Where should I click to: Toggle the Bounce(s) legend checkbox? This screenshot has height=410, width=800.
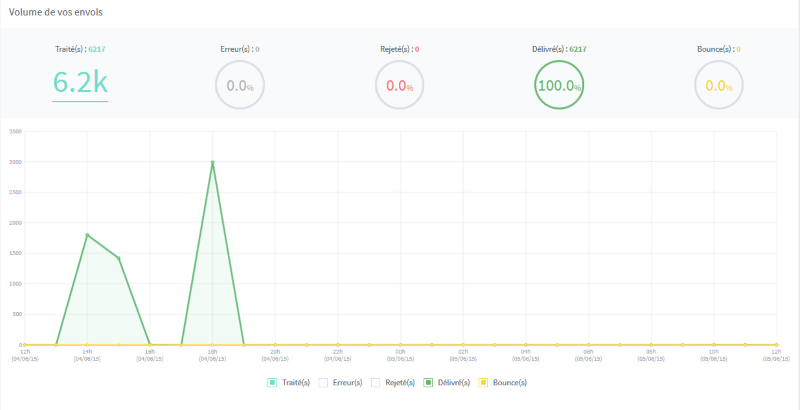(482, 382)
